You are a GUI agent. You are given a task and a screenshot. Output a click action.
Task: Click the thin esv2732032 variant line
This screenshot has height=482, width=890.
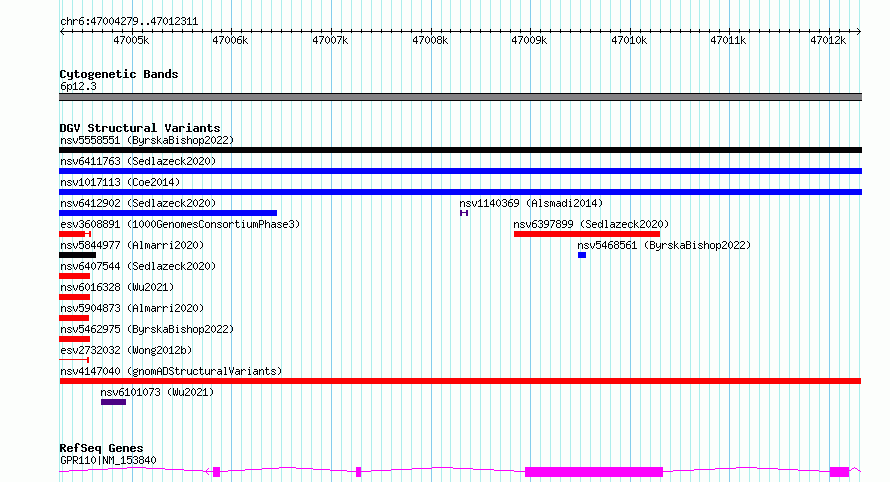pos(74,360)
